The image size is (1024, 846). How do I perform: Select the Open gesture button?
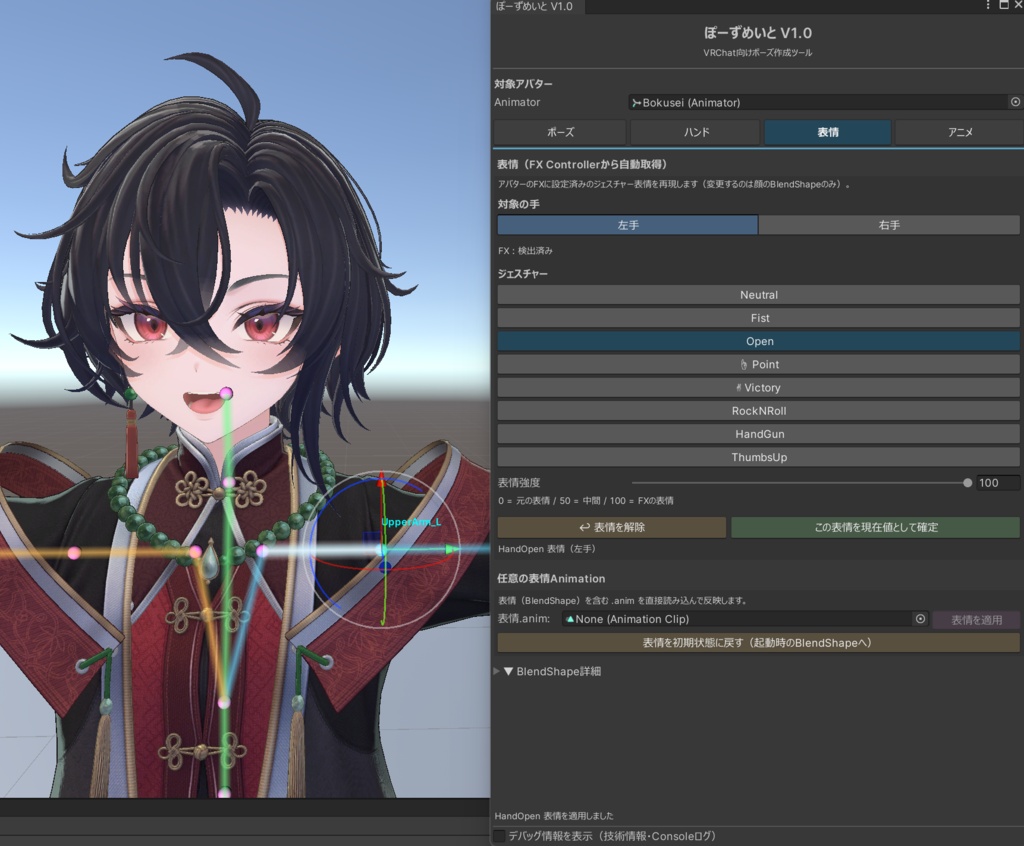click(x=758, y=341)
